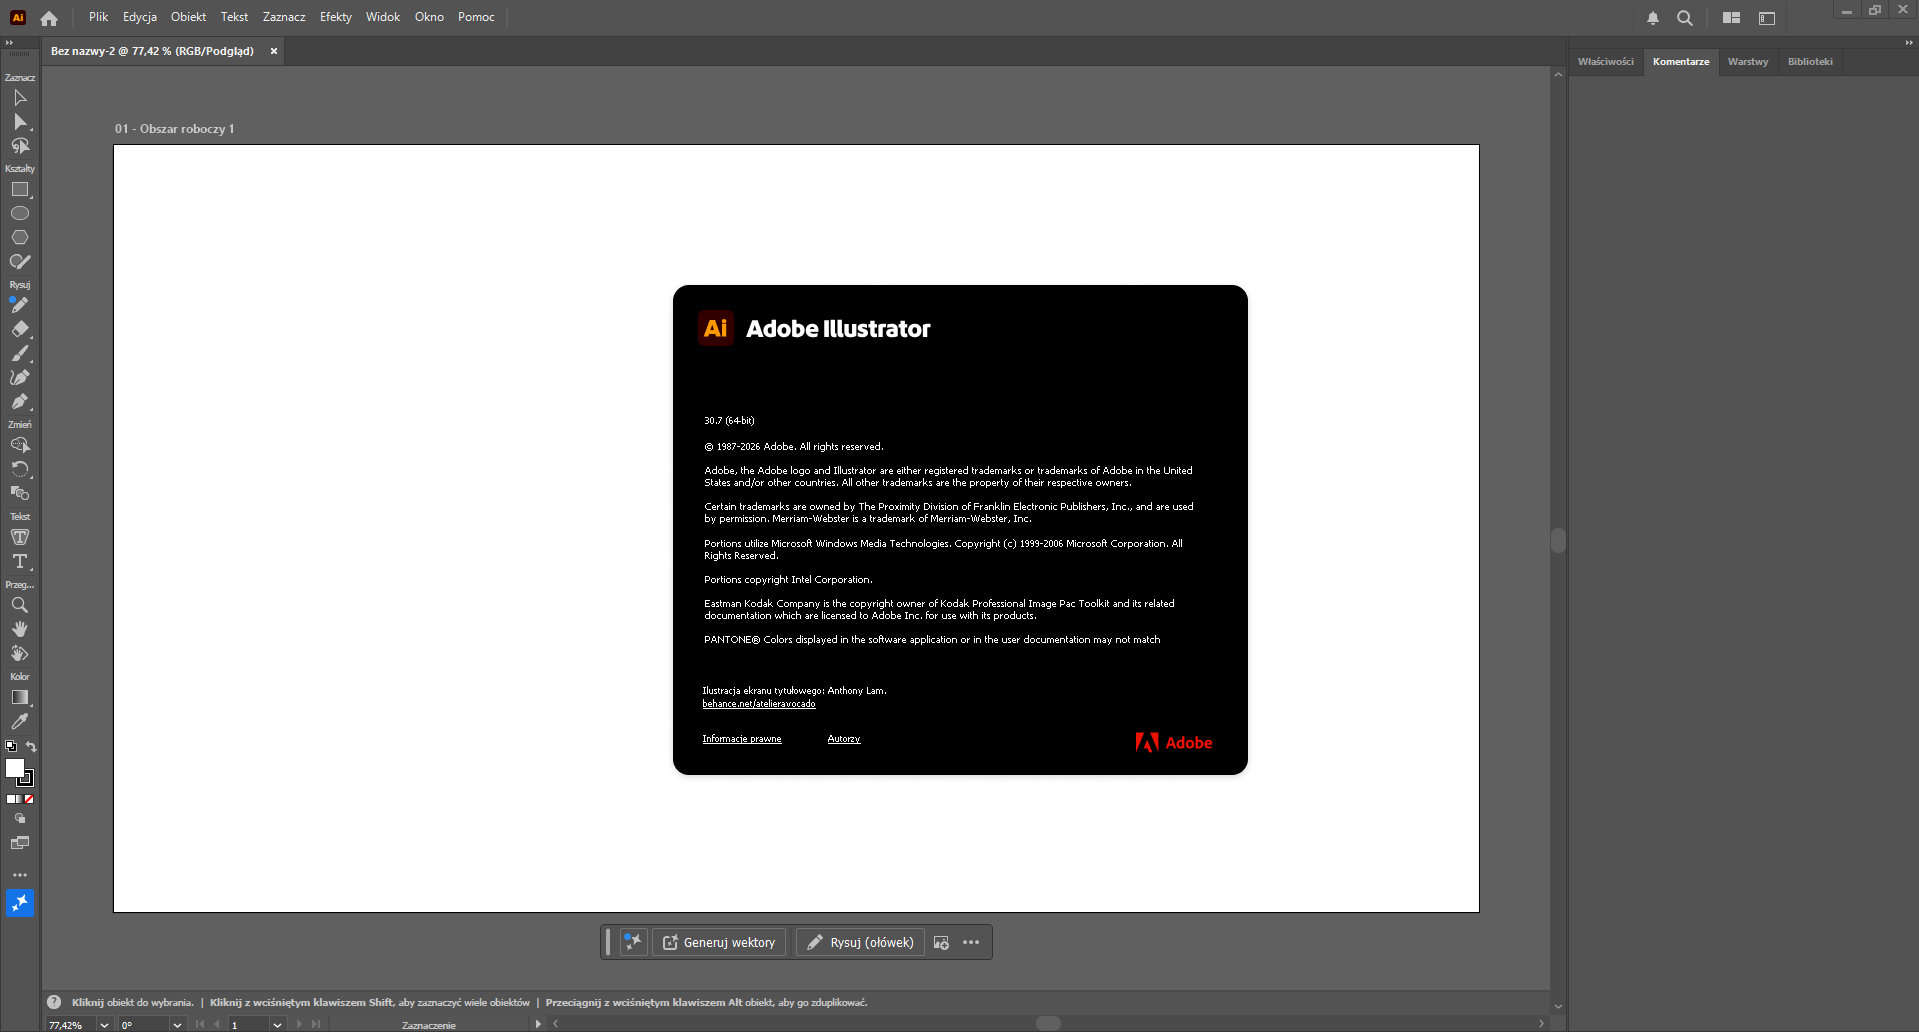Image resolution: width=1919 pixels, height=1032 pixels.
Task: Open the notifications bell
Action: [x=1653, y=18]
